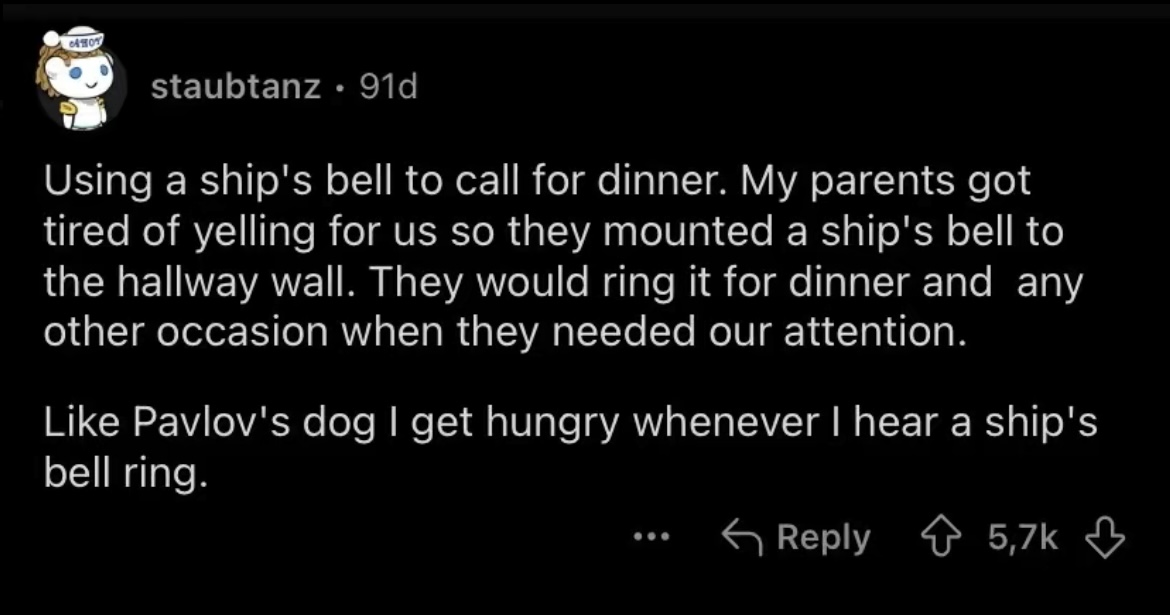Screen dimensions: 1170x615
Task: Click the dot separator after the username
Action: pyautogui.click(x=340, y=88)
